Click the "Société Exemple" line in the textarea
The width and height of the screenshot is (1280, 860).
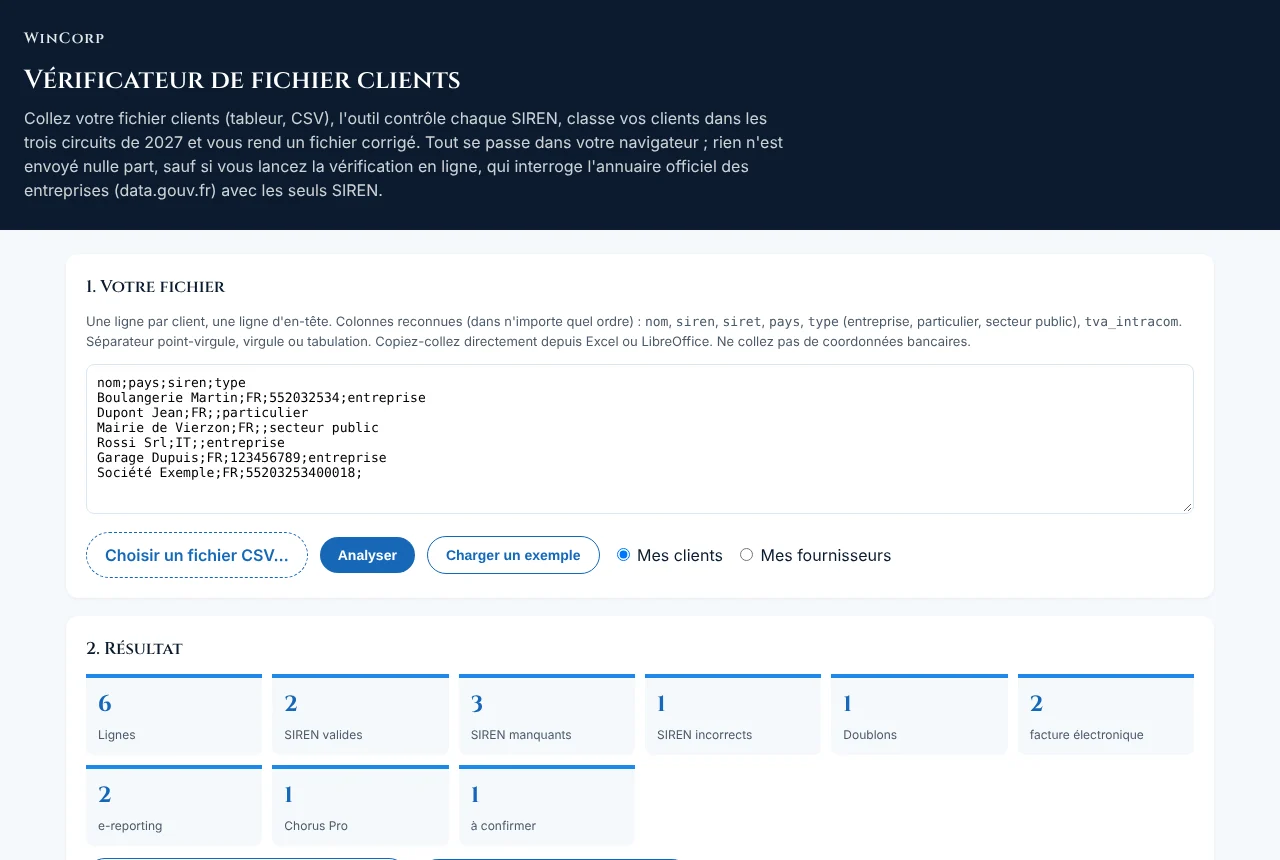[x=230, y=473]
